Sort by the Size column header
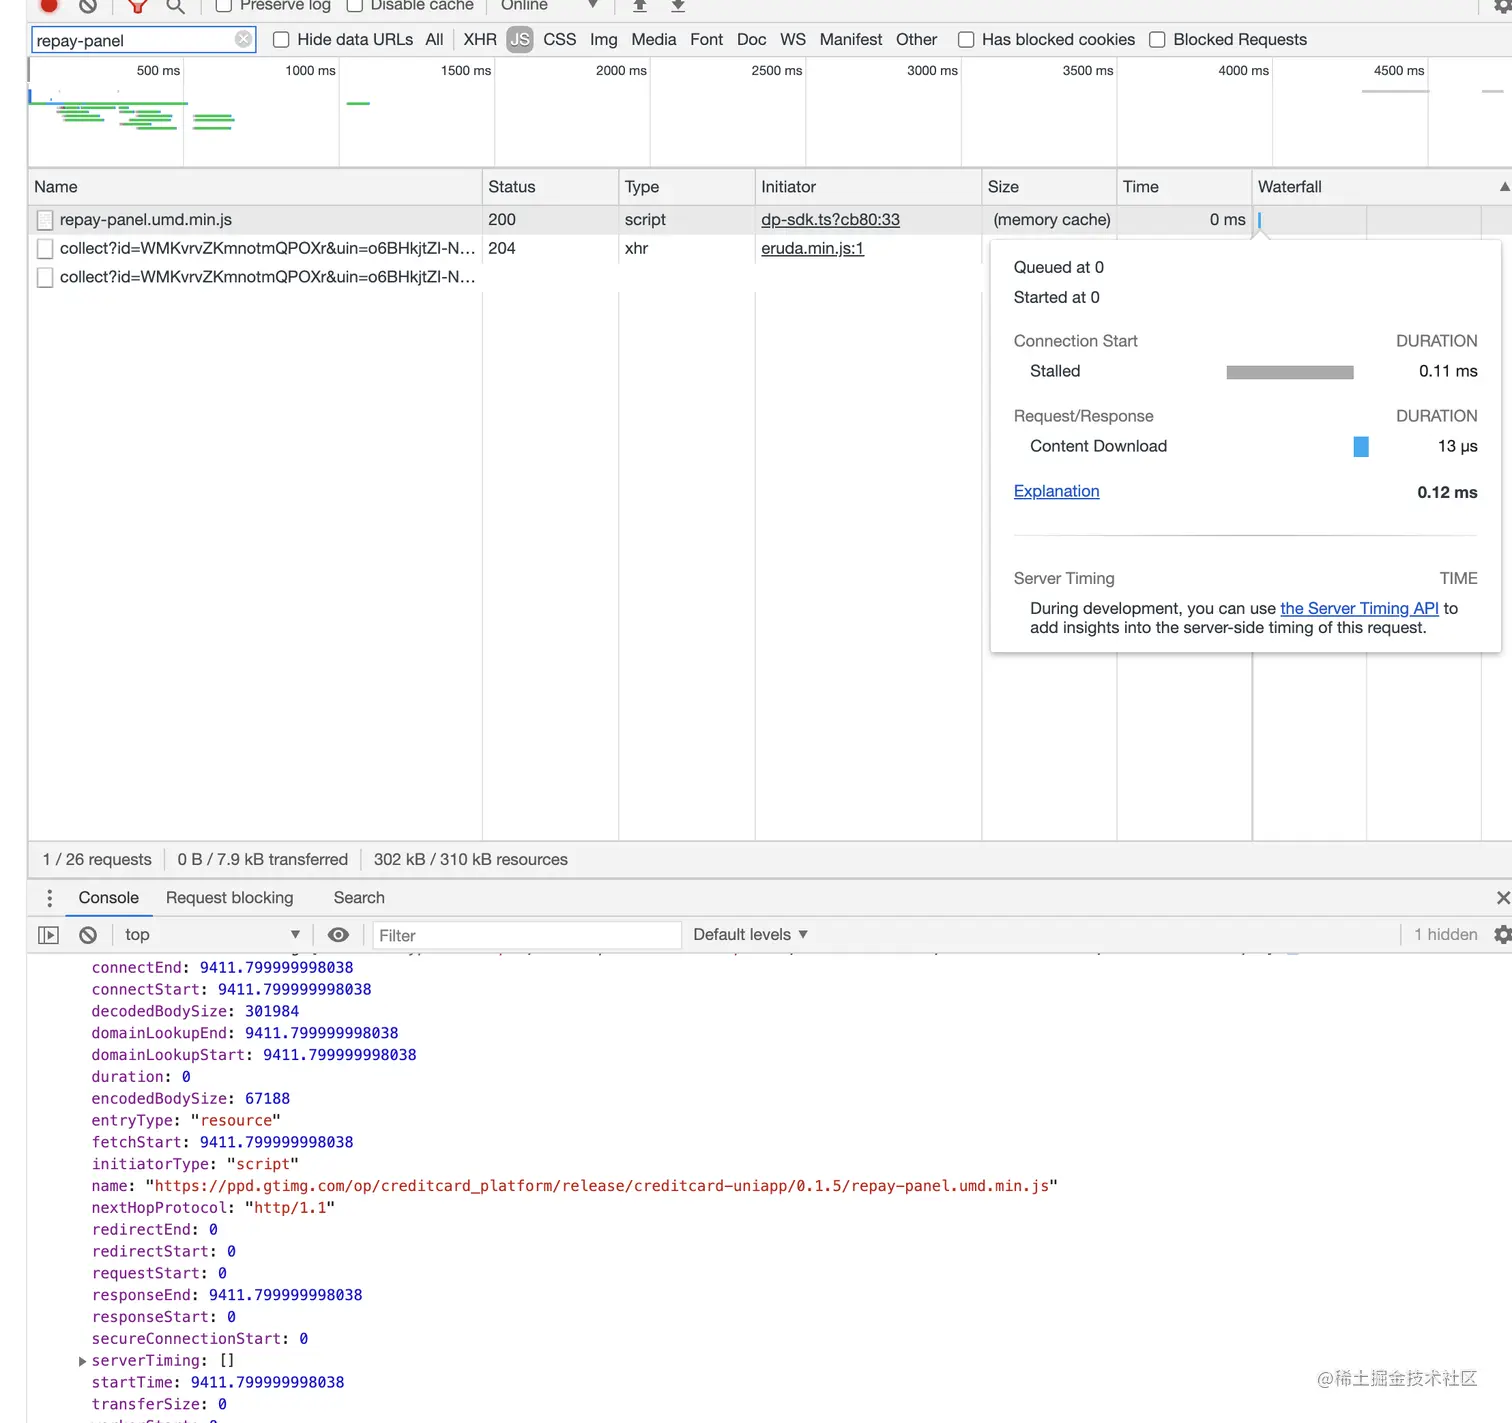Image resolution: width=1512 pixels, height=1423 pixels. 1049,187
